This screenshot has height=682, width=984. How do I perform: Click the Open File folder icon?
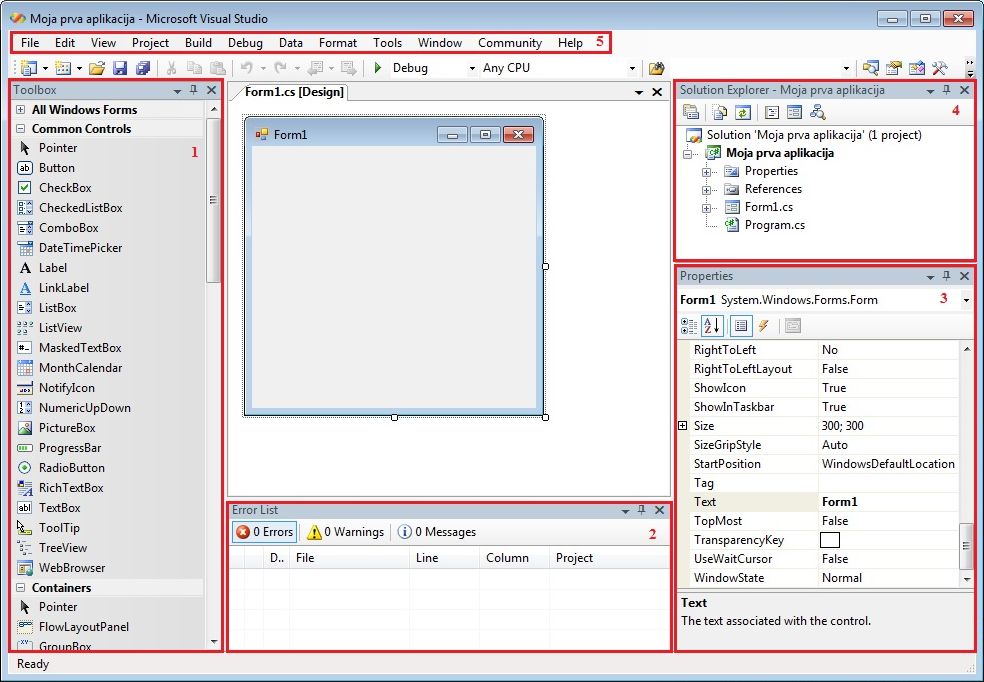97,68
